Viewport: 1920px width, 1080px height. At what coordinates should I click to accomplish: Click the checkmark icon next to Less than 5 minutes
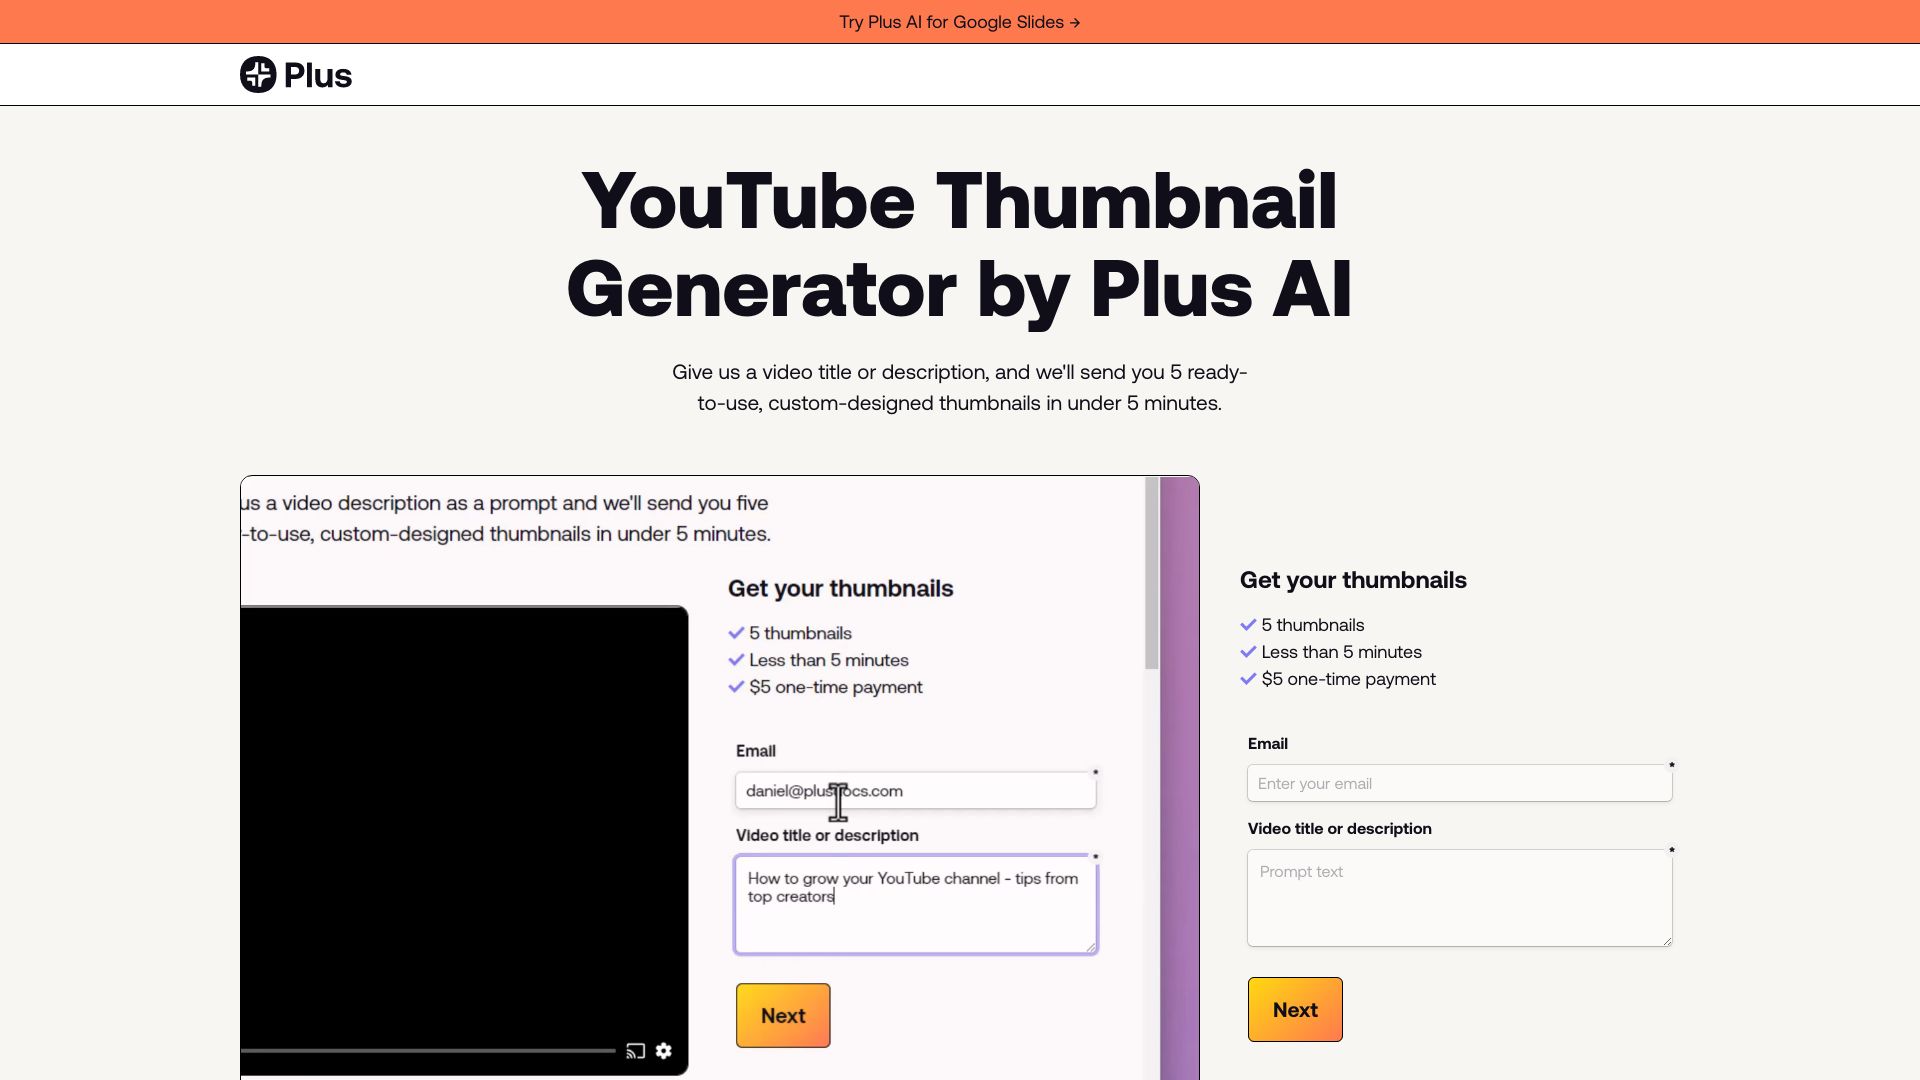1246,651
